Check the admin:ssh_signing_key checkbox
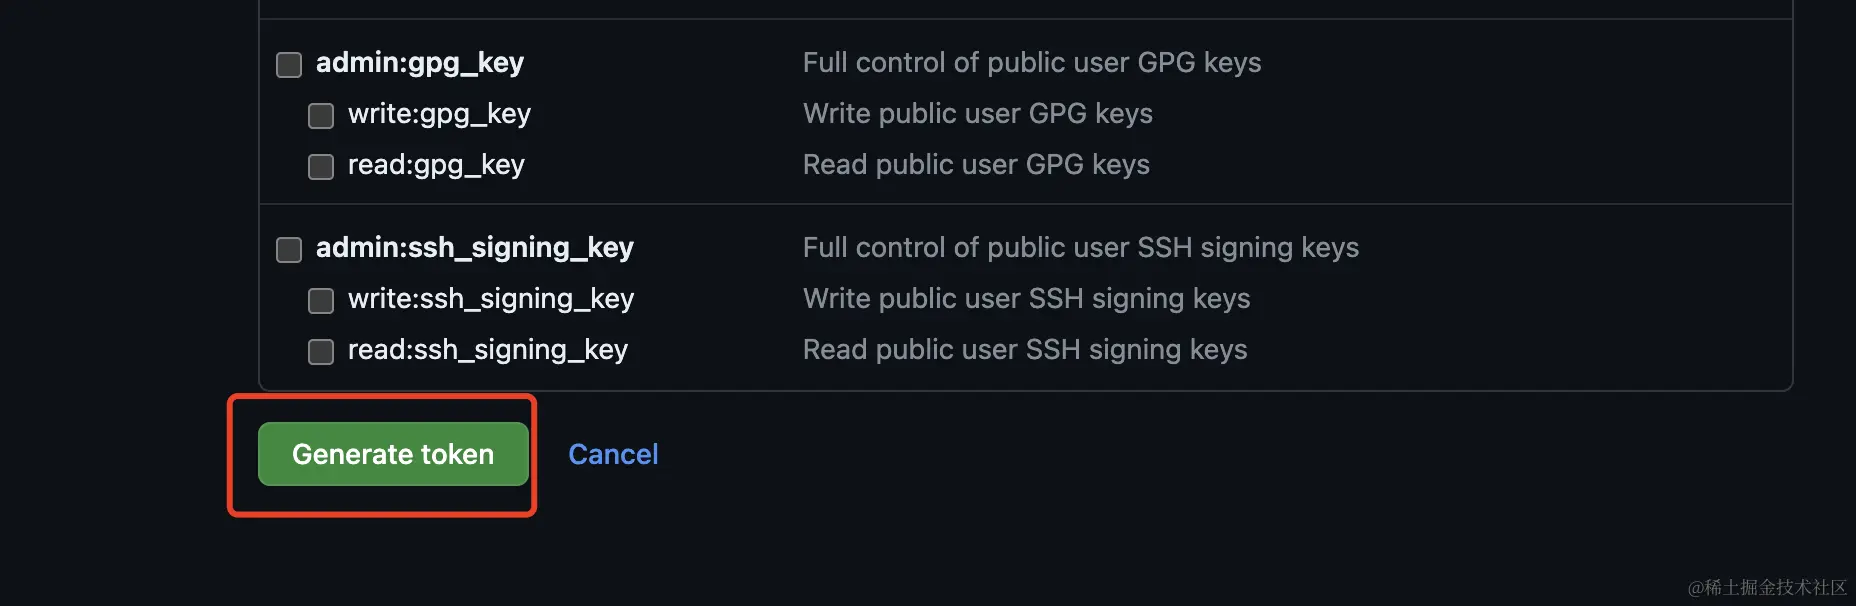The width and height of the screenshot is (1856, 606). pyautogui.click(x=289, y=250)
